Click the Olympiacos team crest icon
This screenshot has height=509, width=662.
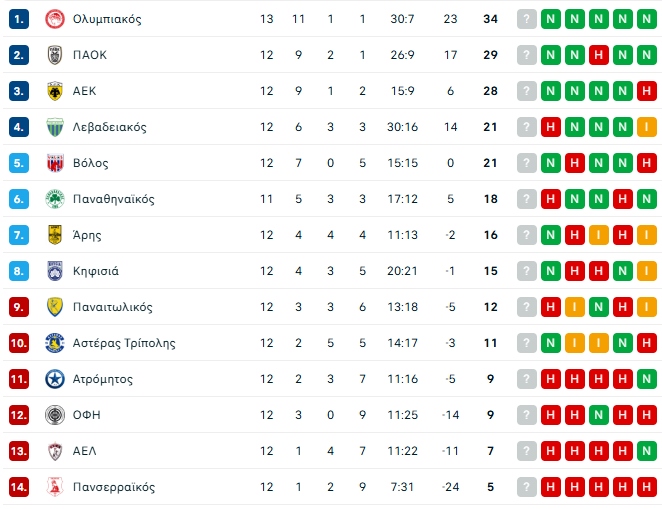coord(55,19)
